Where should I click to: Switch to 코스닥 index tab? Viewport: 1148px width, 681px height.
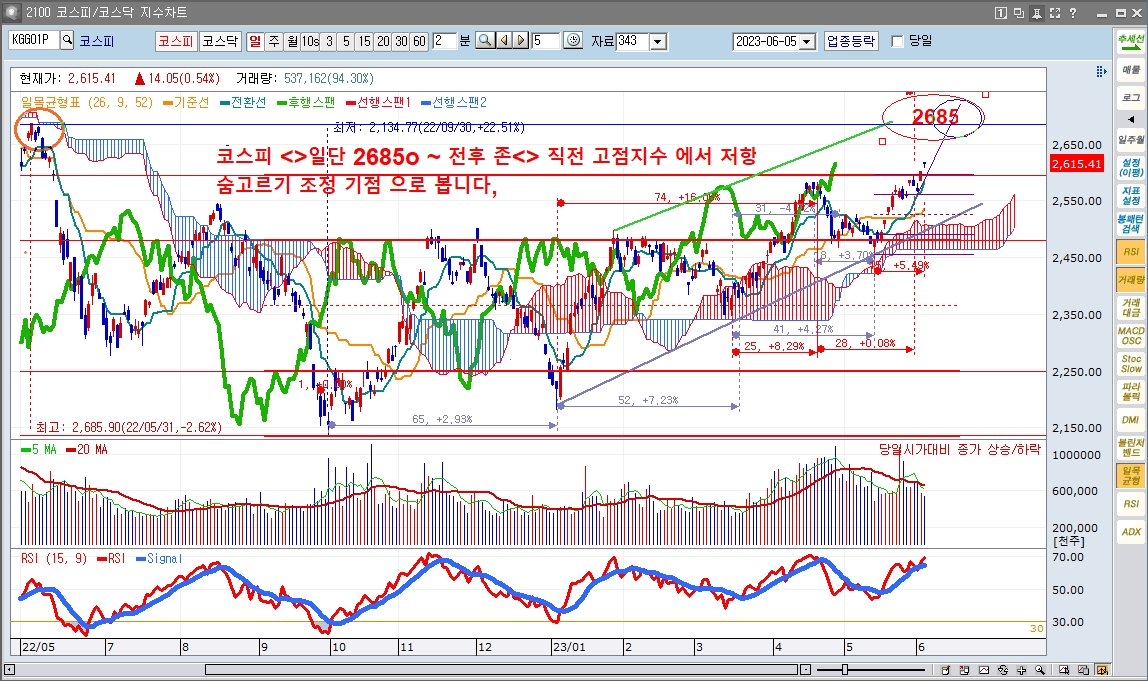[x=220, y=41]
